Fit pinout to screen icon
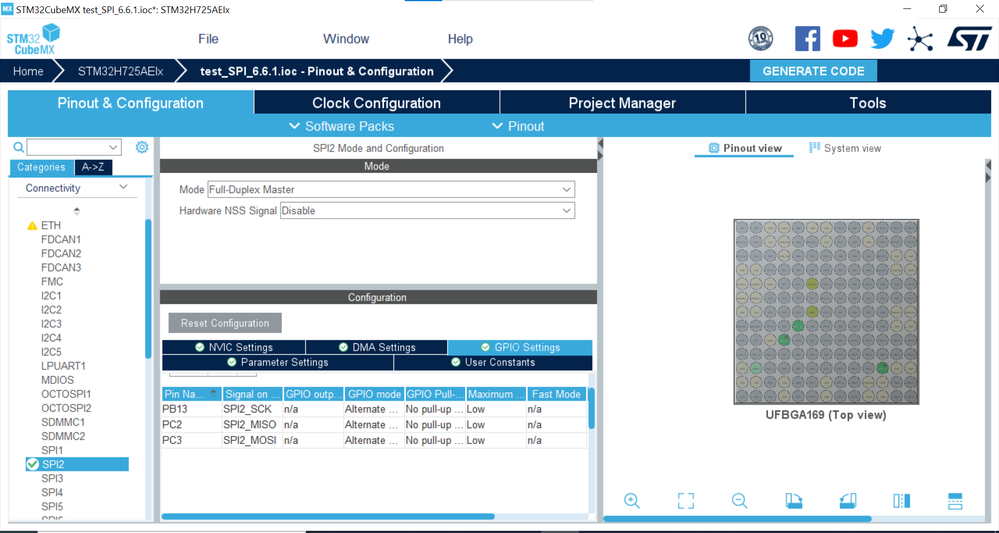This screenshot has height=533, width=999. pos(686,501)
